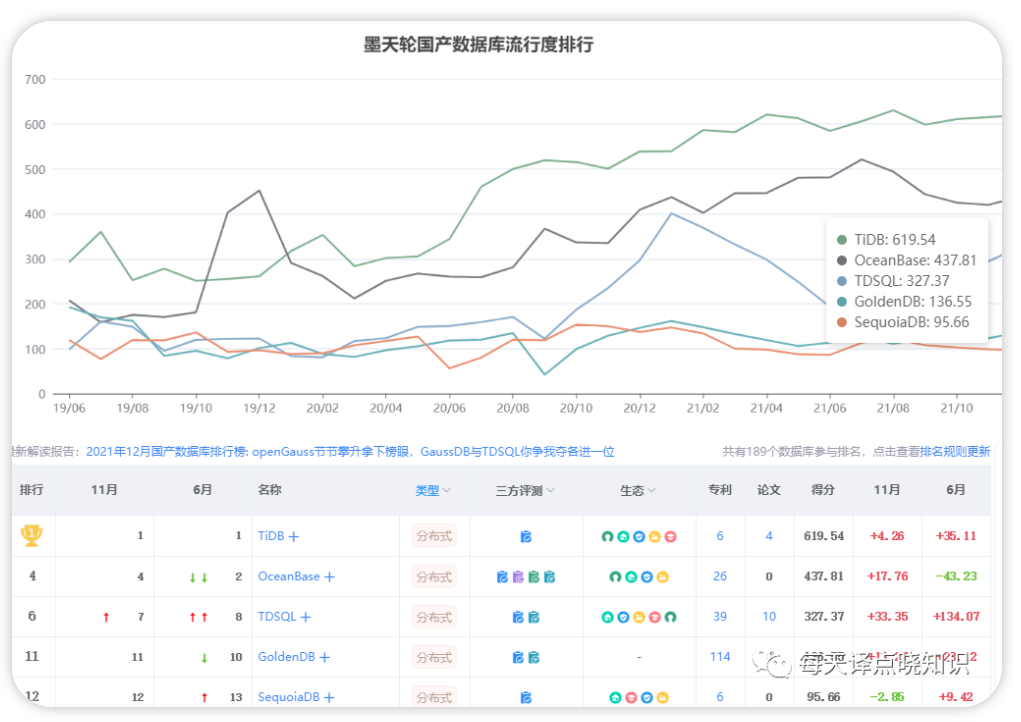Click the green ecosystem icon in OceanBase row
Image resolution: width=1021 pixels, height=722 pixels.
(x=615, y=577)
